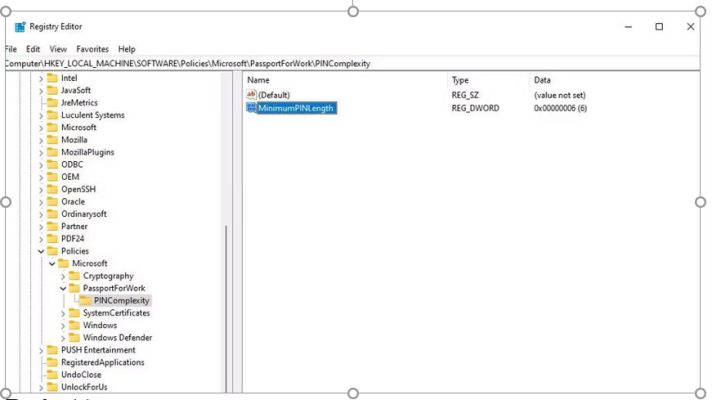The width and height of the screenshot is (712, 400).
Task: Maximize the Registry Editor window
Action: pos(659,27)
